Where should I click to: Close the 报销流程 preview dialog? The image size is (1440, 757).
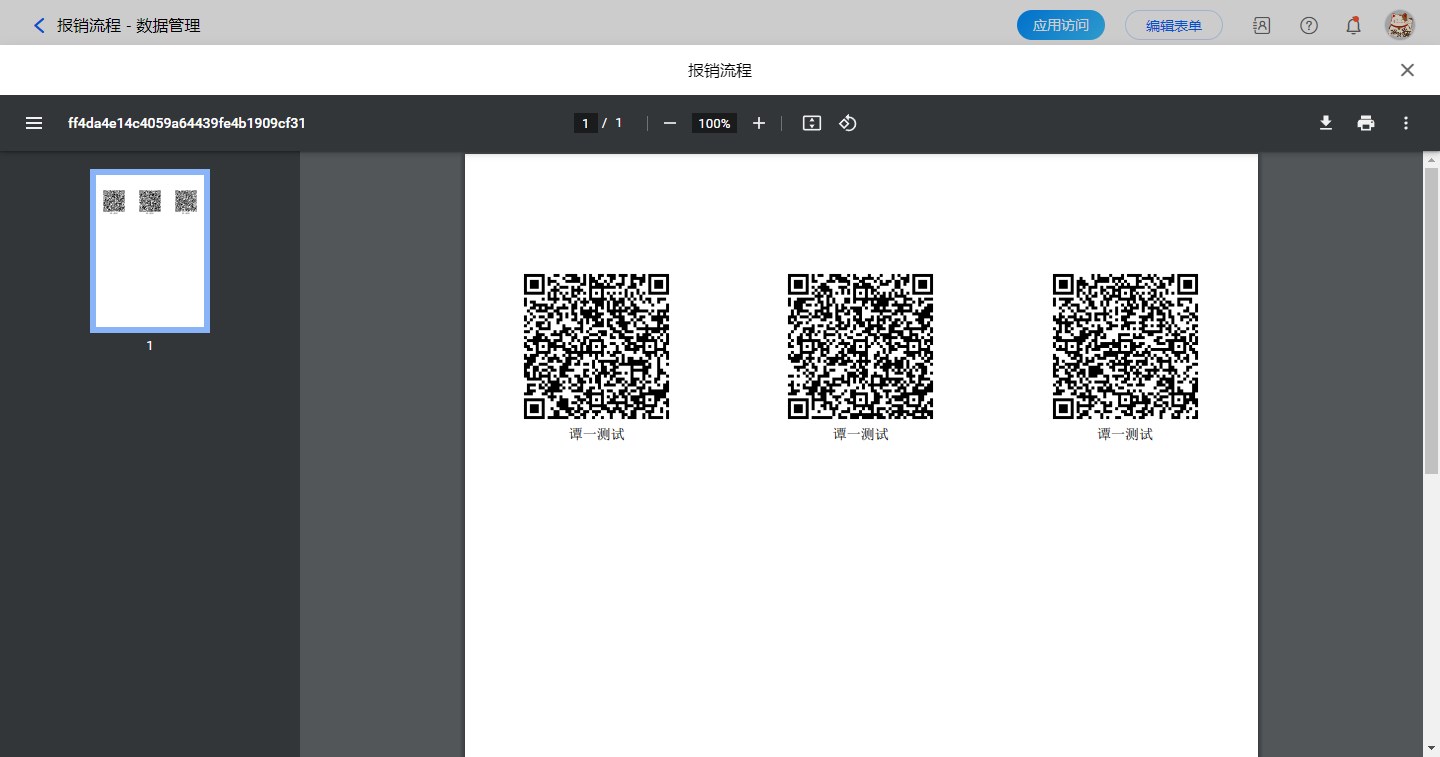click(x=1407, y=70)
